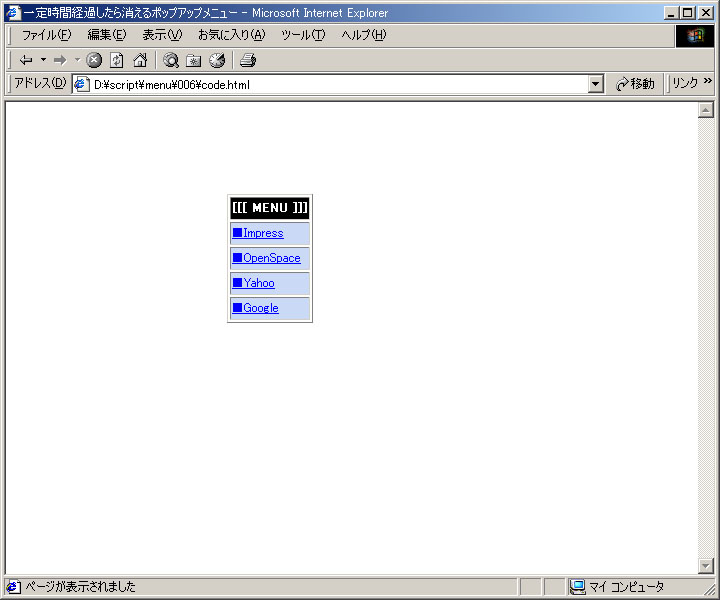Go back with the Back arrow
720x600 pixels.
26,60
